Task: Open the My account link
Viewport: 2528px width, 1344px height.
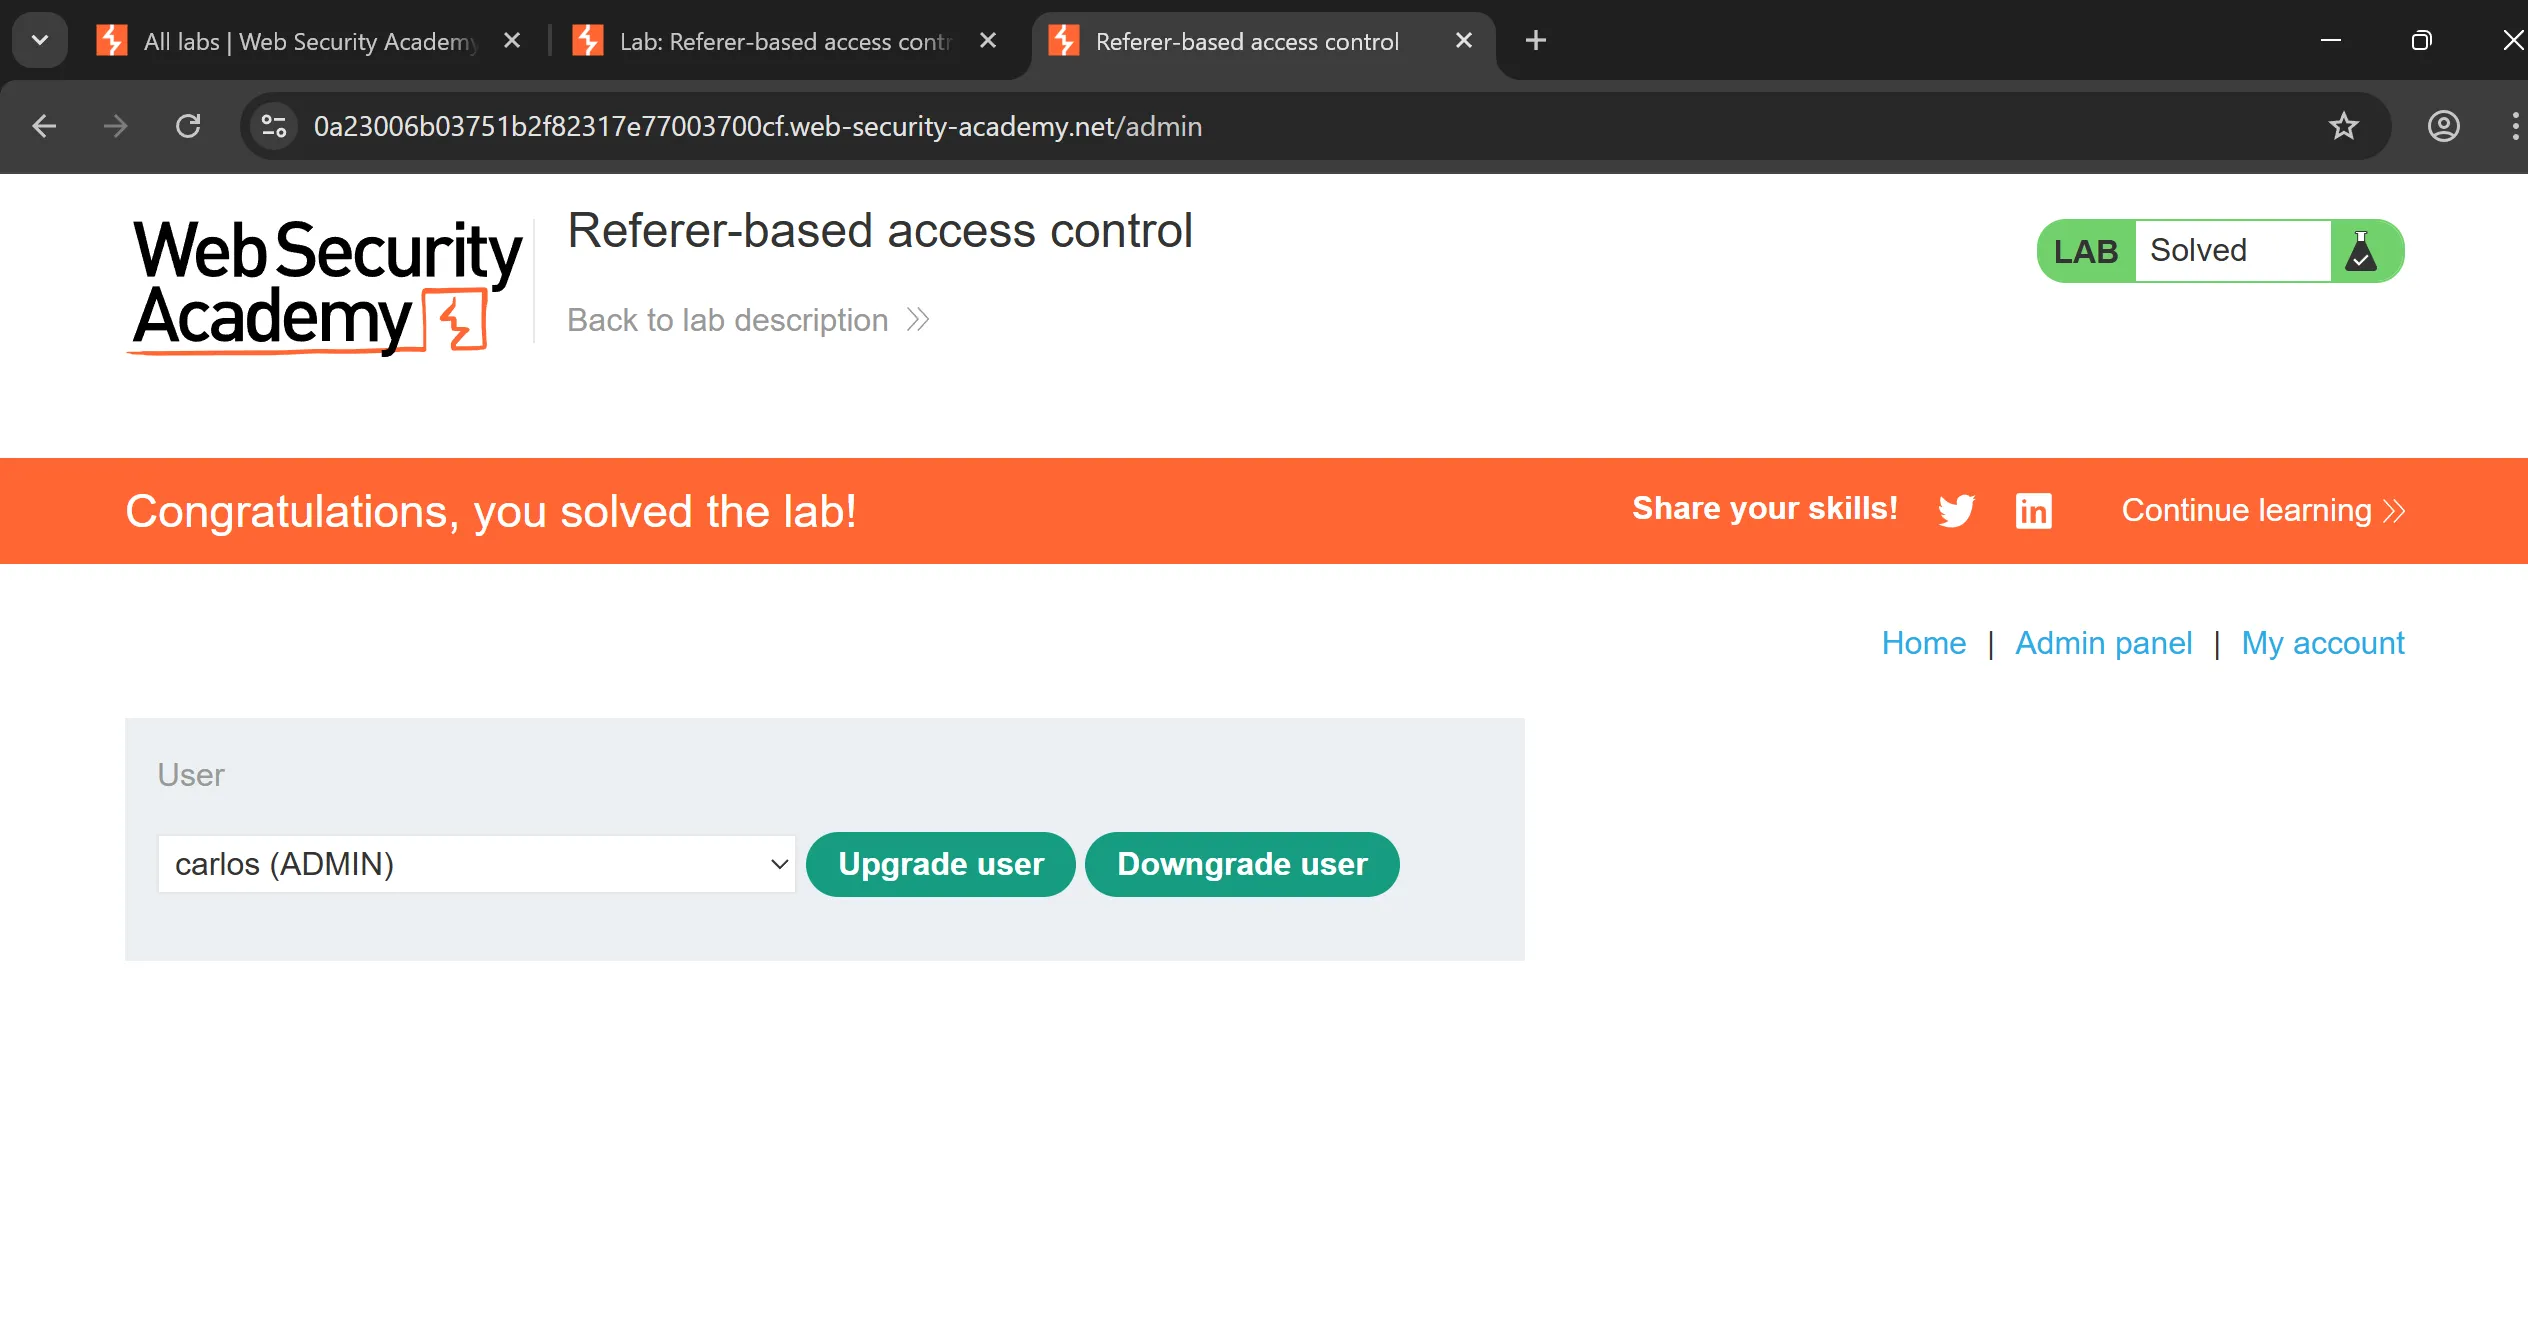Action: coord(2322,643)
